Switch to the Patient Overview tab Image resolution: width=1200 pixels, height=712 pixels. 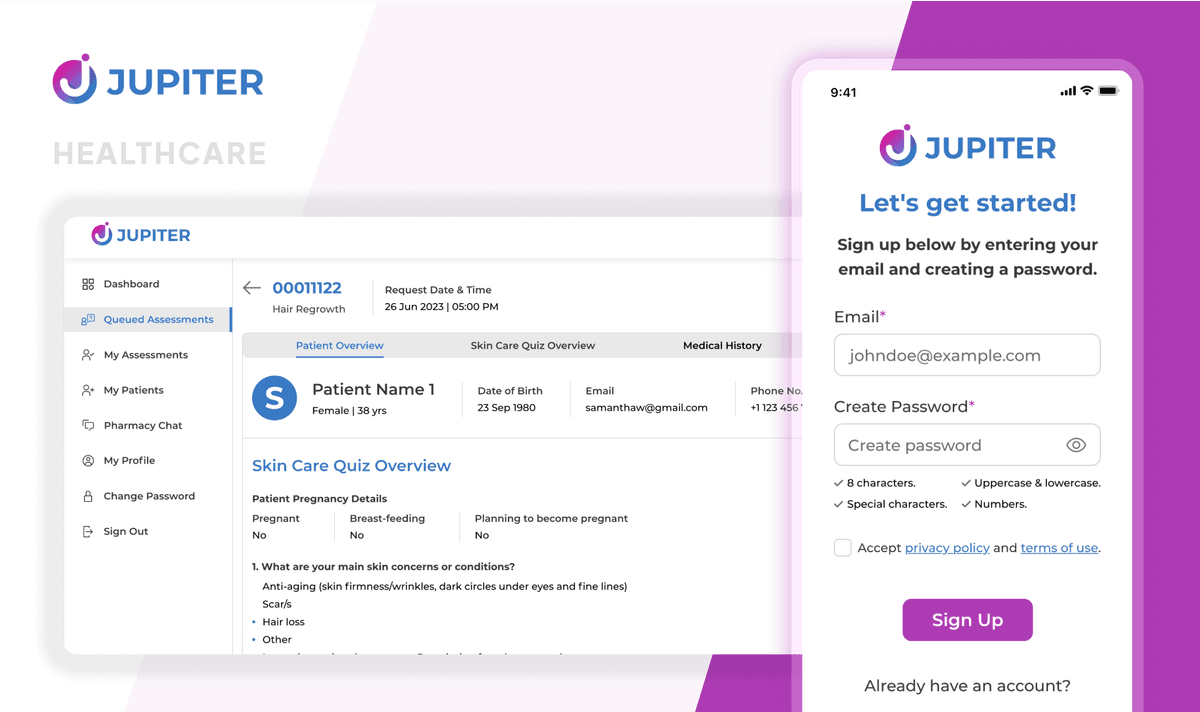(x=339, y=346)
